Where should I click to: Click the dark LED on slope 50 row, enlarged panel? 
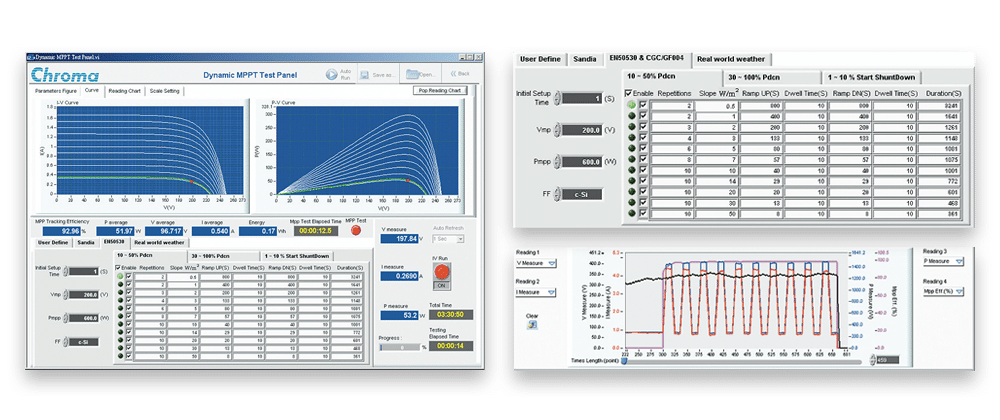pyautogui.click(x=632, y=214)
